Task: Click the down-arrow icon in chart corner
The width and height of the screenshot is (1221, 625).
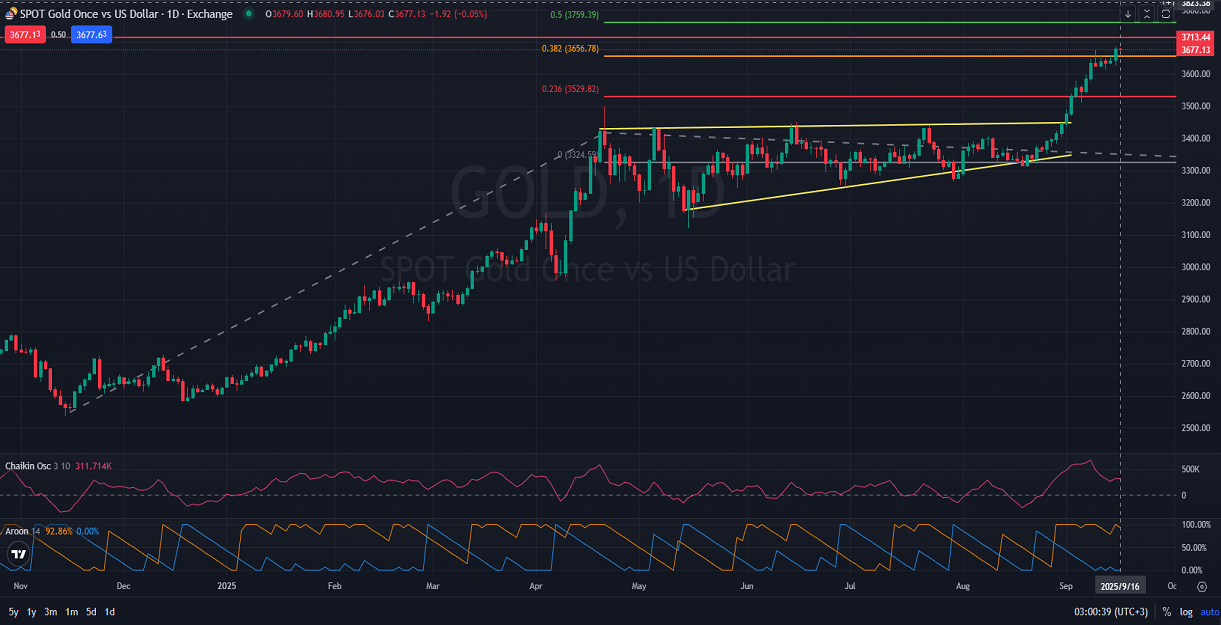Action: pos(1128,14)
